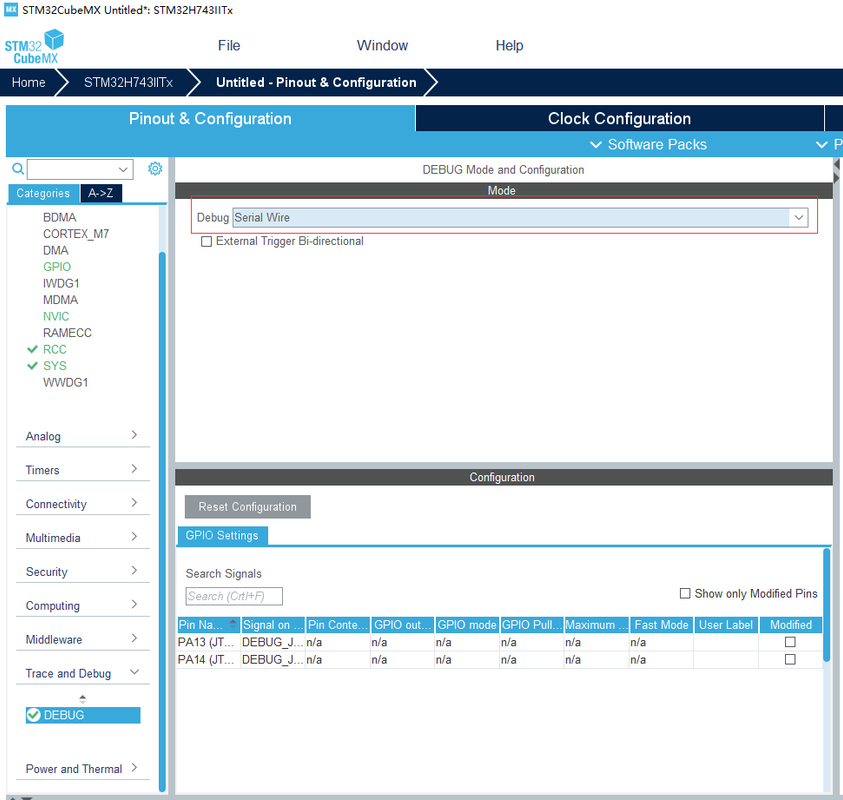Screen dimensions: 843x800
Task: Select MDMA in the list
Action: pos(61,300)
